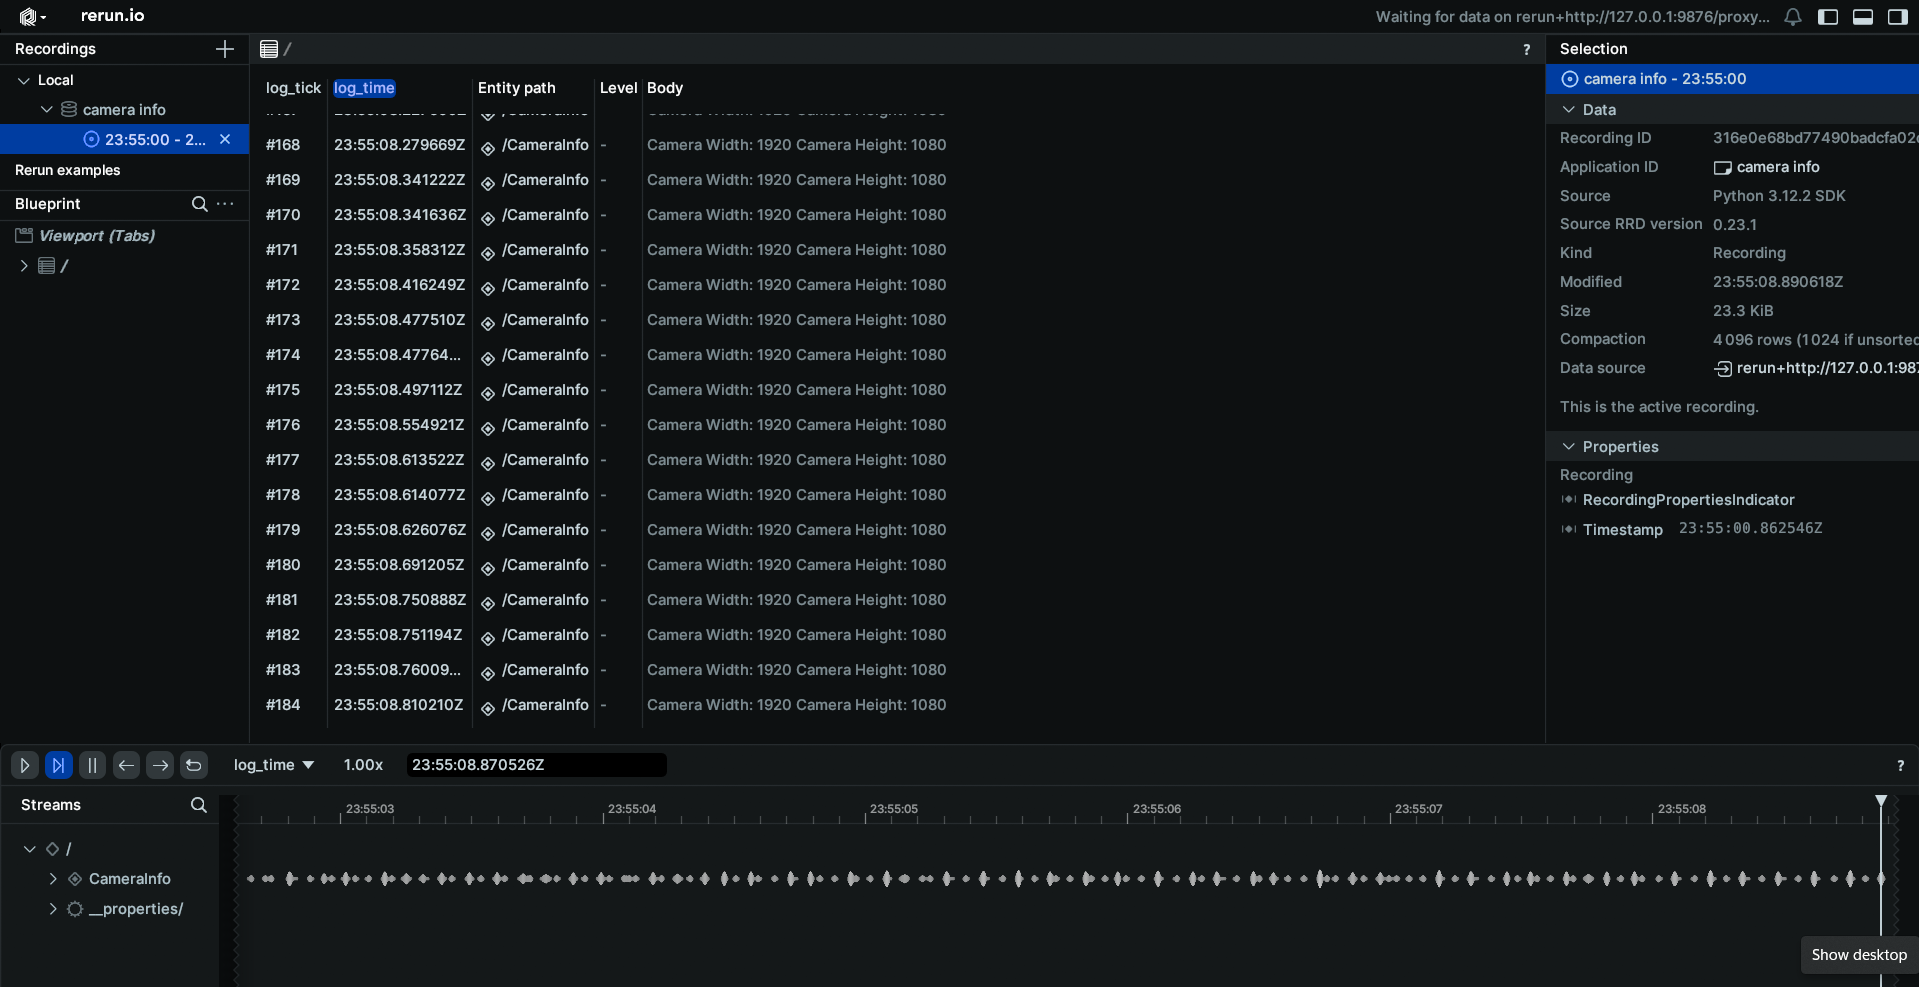Click the timestamp input field near playback controls
The height and width of the screenshot is (987, 1919).
535,765
